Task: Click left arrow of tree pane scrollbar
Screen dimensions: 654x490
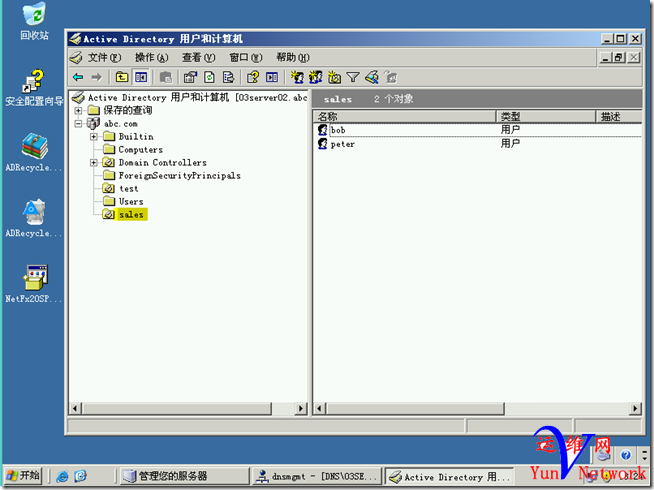Action: [x=75, y=408]
